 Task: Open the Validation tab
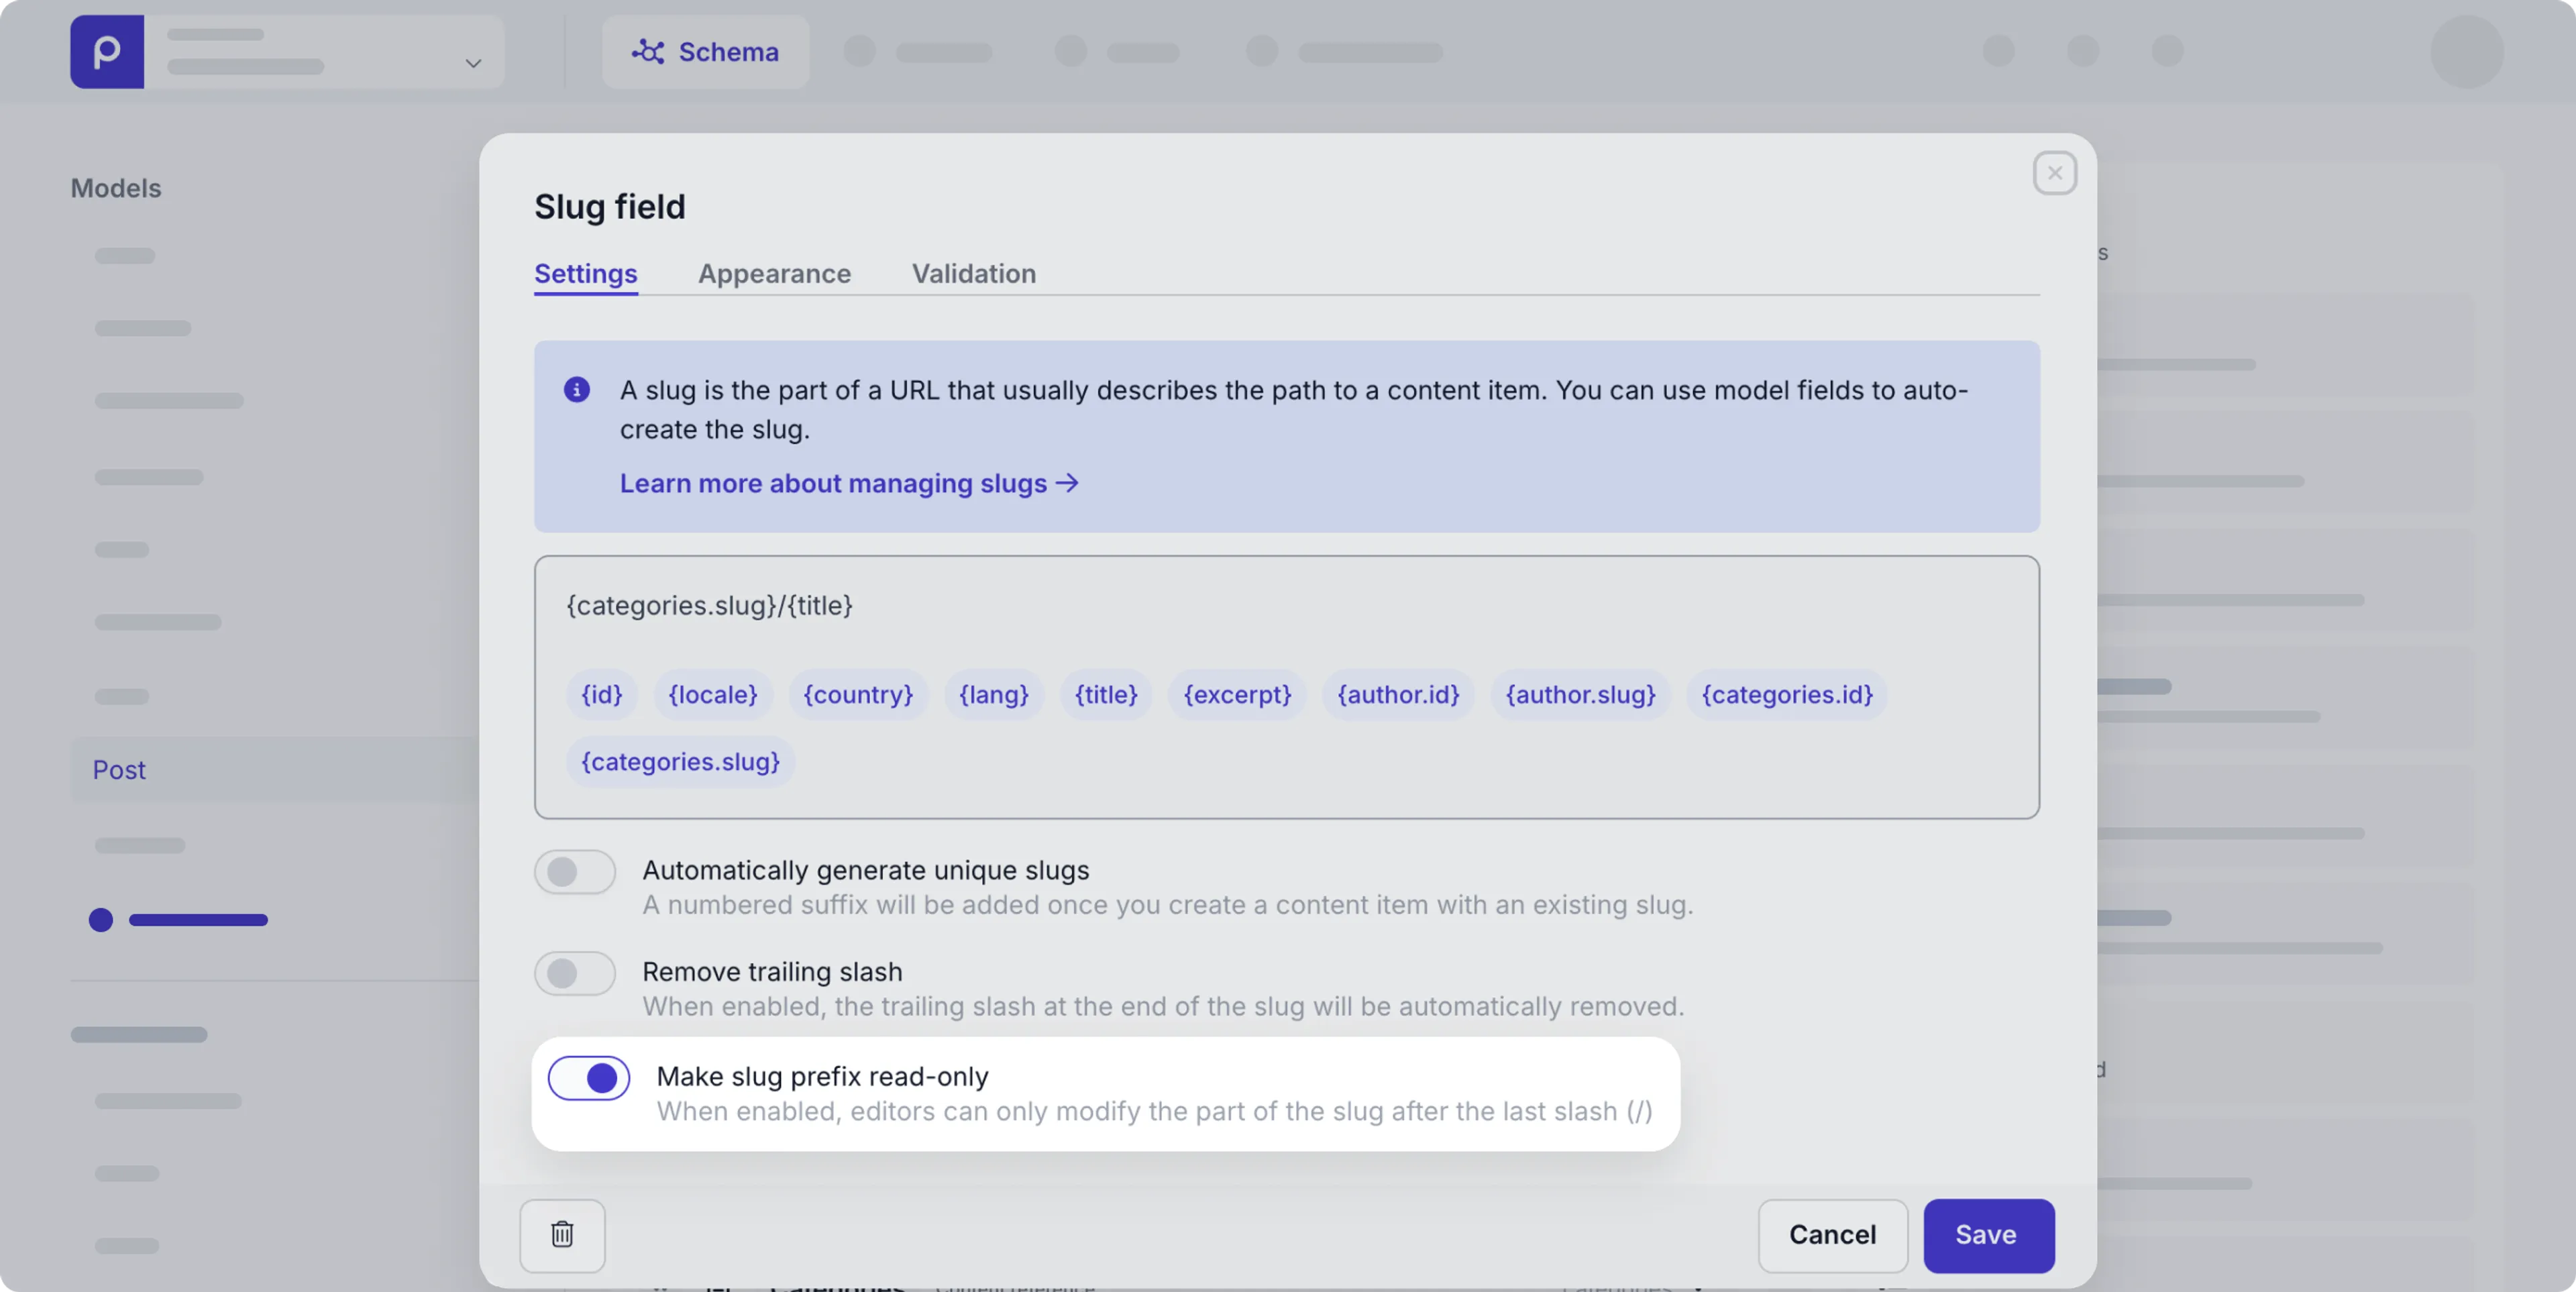pos(973,273)
